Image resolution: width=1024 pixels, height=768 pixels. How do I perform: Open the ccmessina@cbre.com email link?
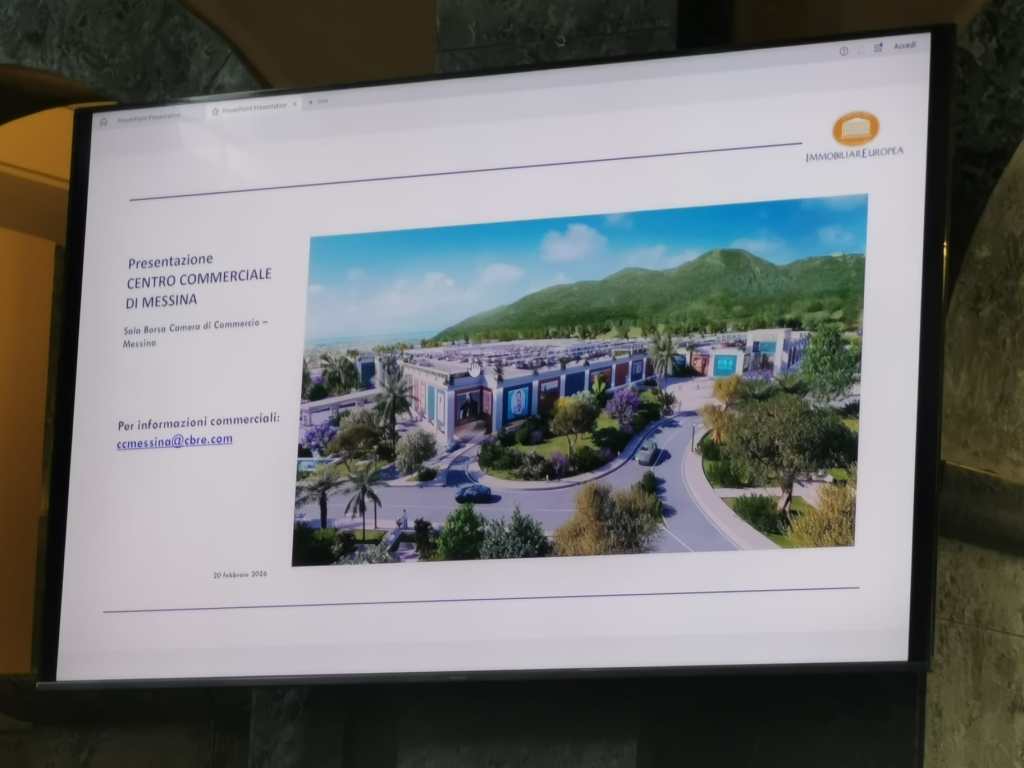tap(175, 441)
